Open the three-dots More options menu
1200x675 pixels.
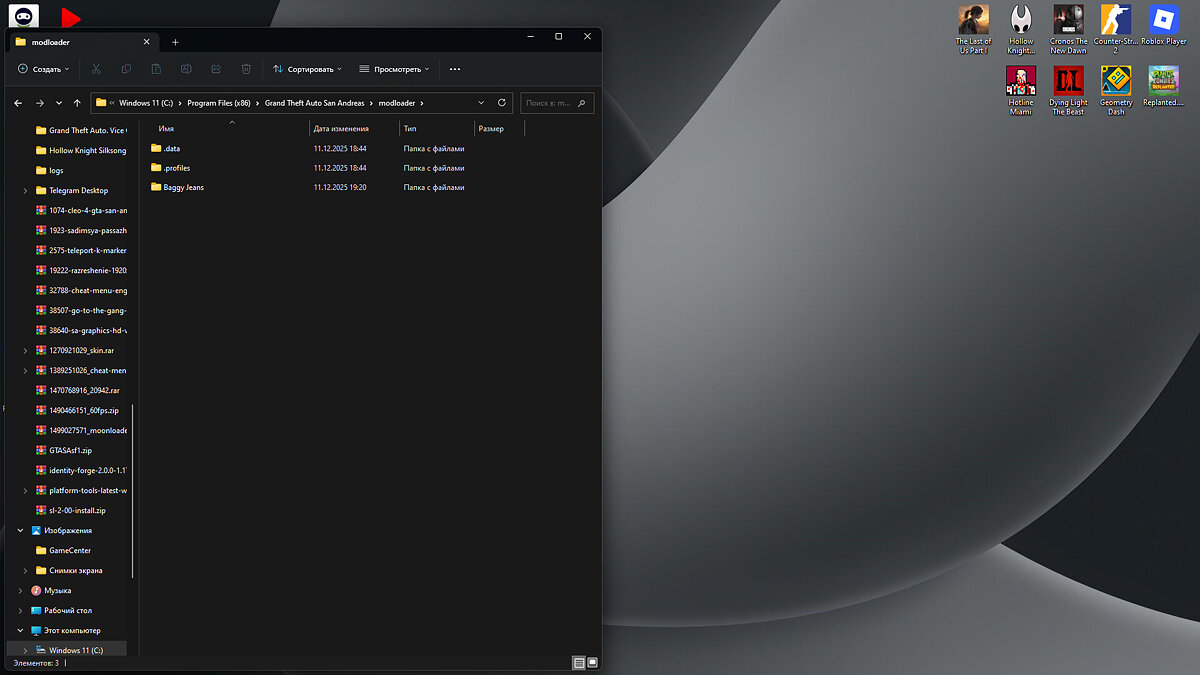[x=455, y=69]
